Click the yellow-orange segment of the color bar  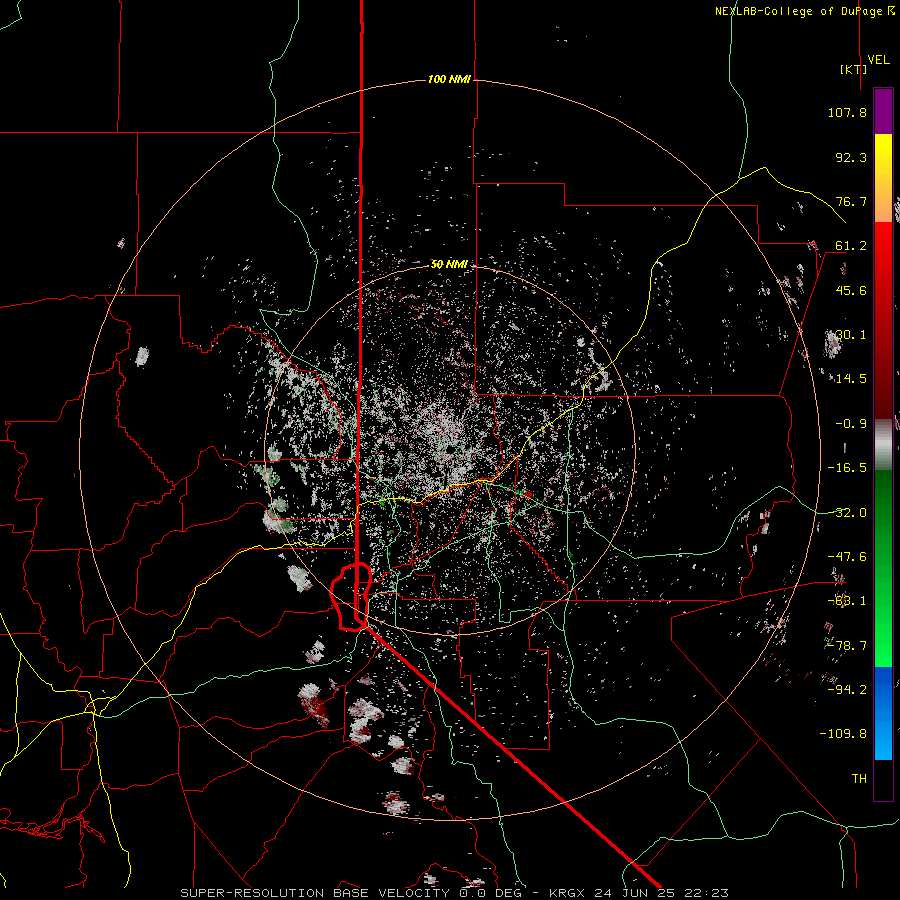[x=883, y=178]
